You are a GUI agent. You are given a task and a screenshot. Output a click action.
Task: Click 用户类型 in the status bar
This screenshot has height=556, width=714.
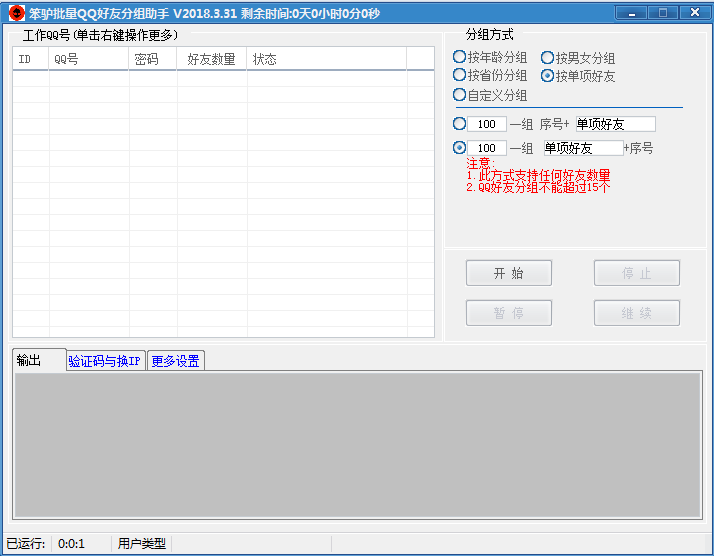point(142,543)
